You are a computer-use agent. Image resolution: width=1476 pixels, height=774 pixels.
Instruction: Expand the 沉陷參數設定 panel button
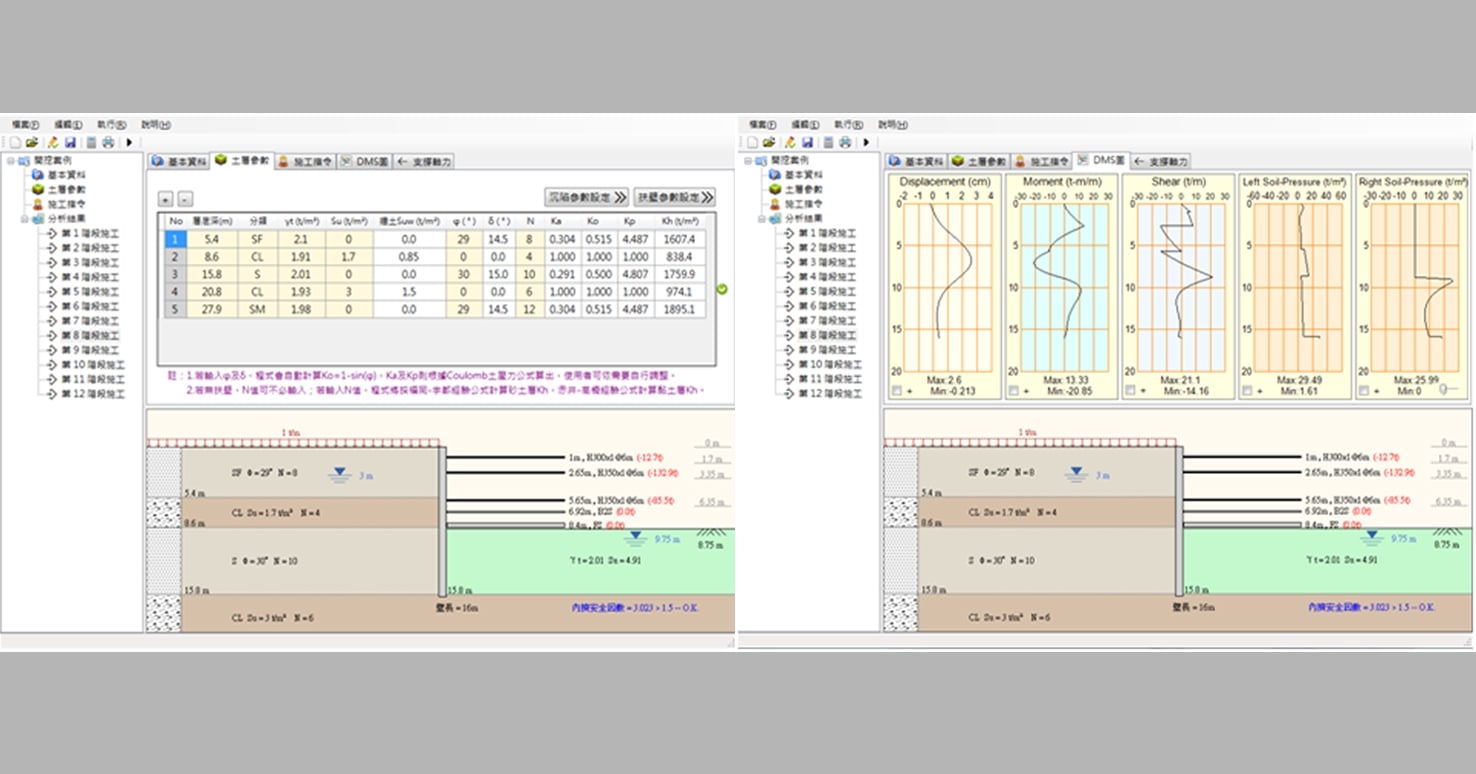click(x=586, y=197)
